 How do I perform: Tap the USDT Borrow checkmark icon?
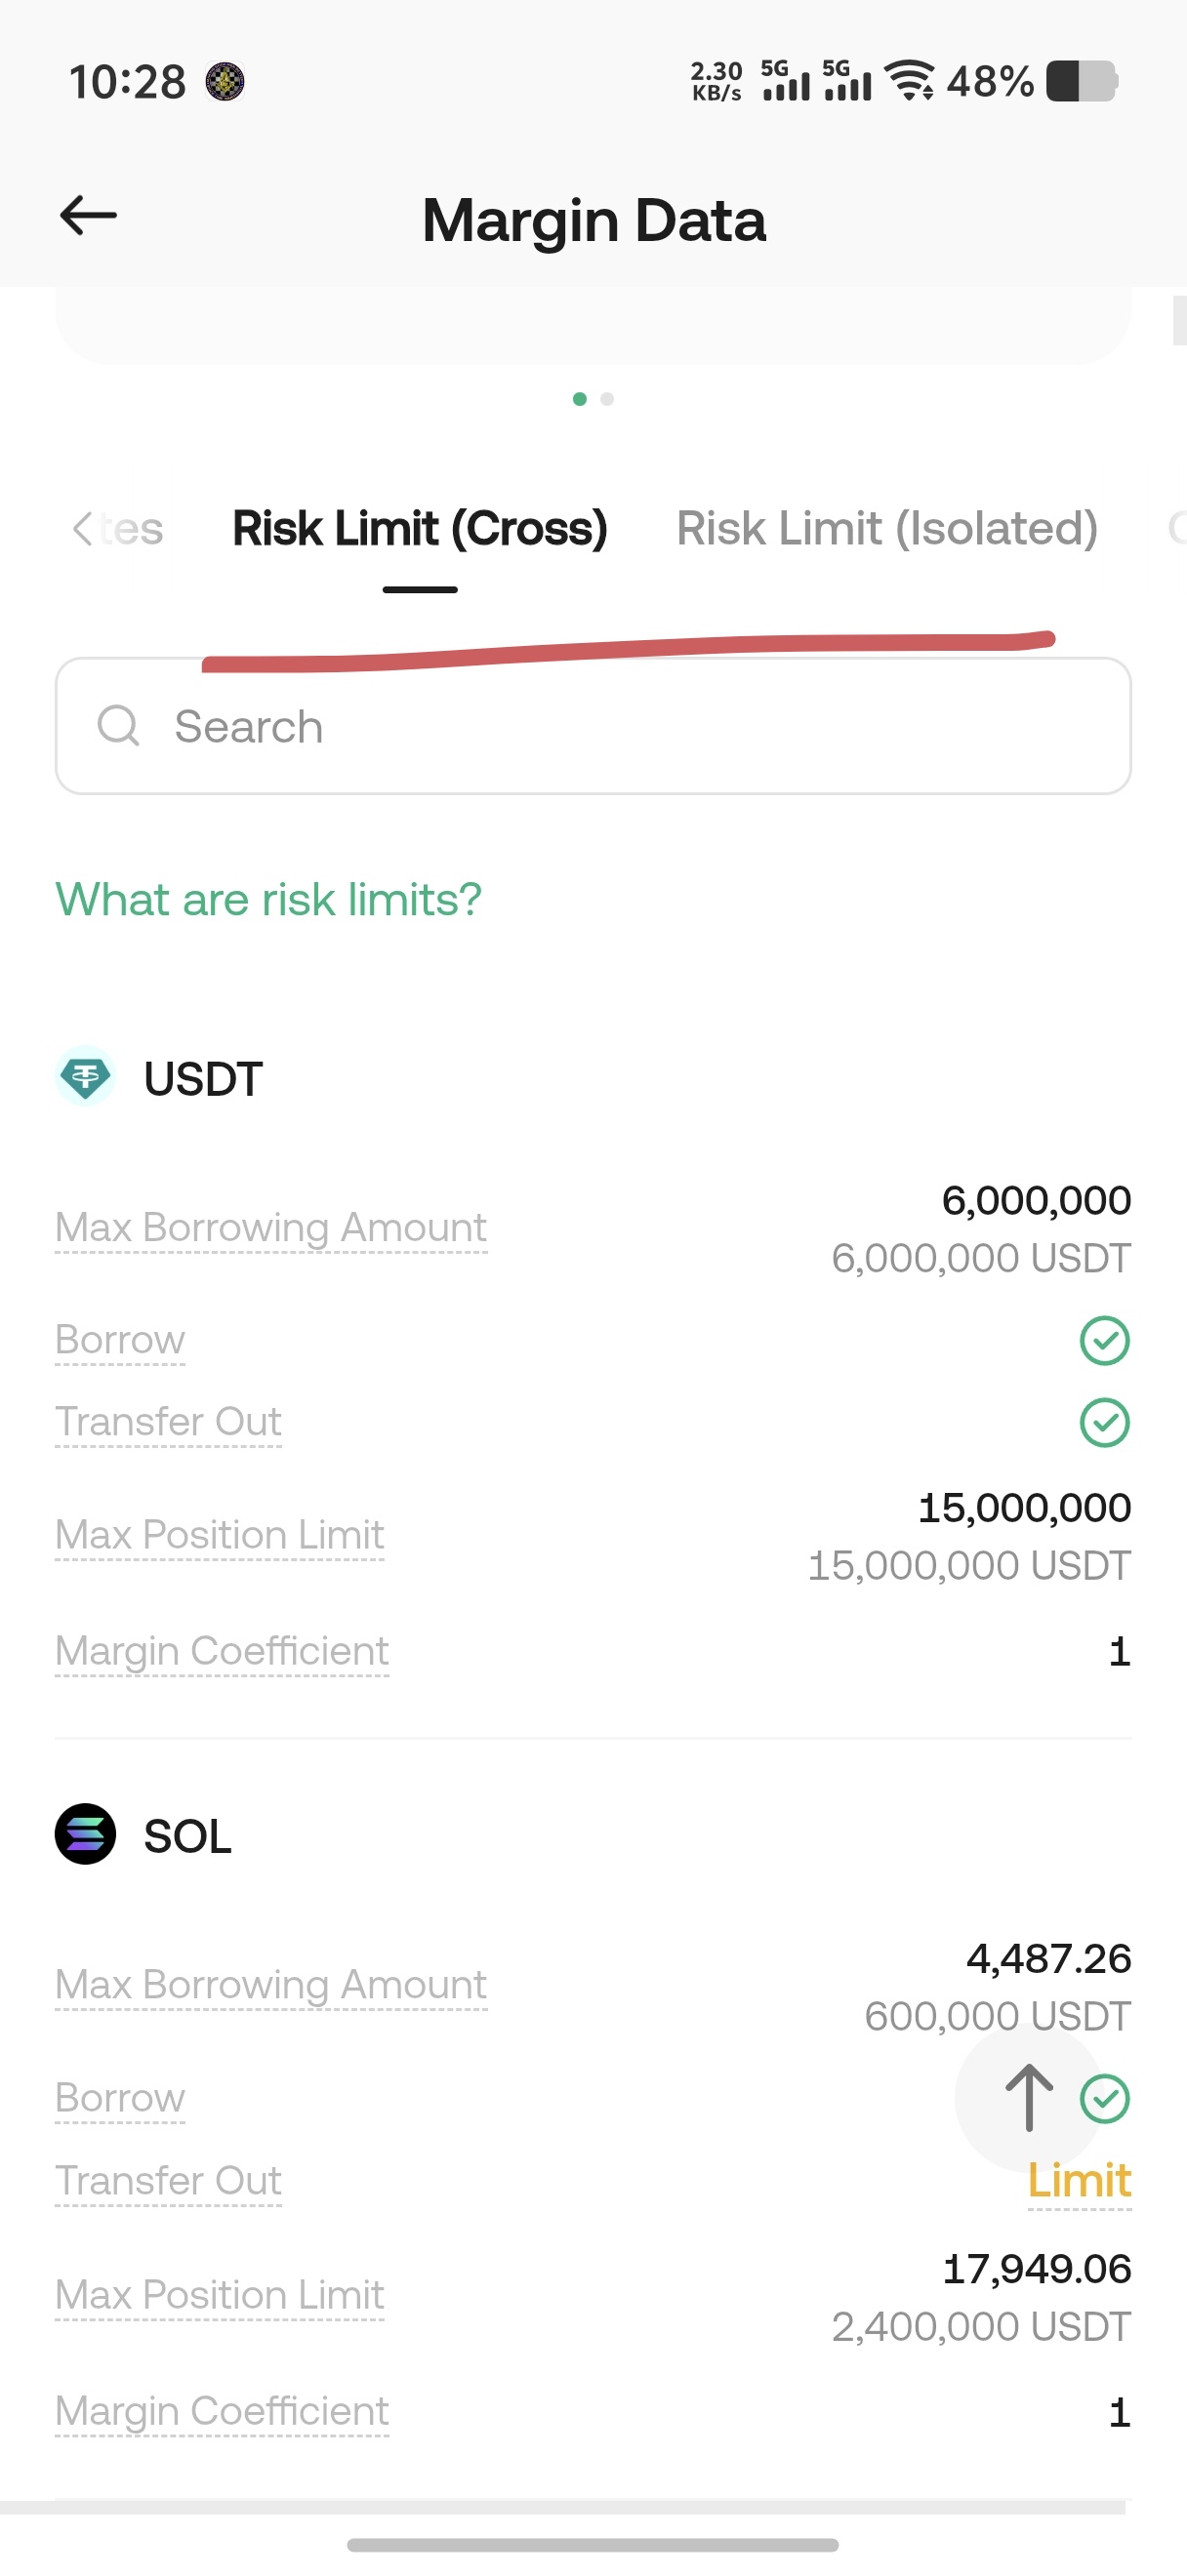click(1104, 1341)
